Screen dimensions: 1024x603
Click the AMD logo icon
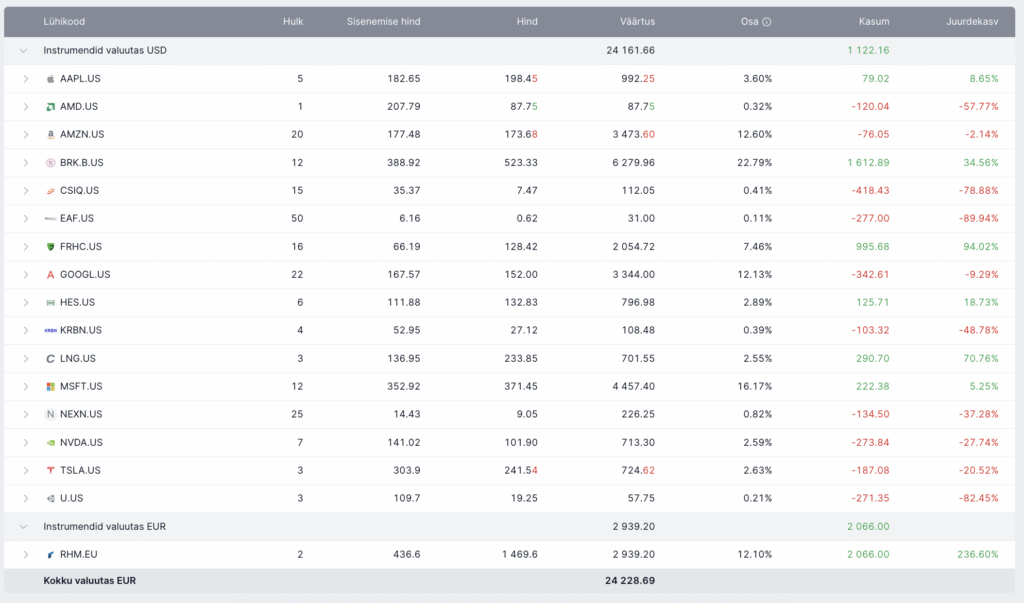(x=50, y=106)
